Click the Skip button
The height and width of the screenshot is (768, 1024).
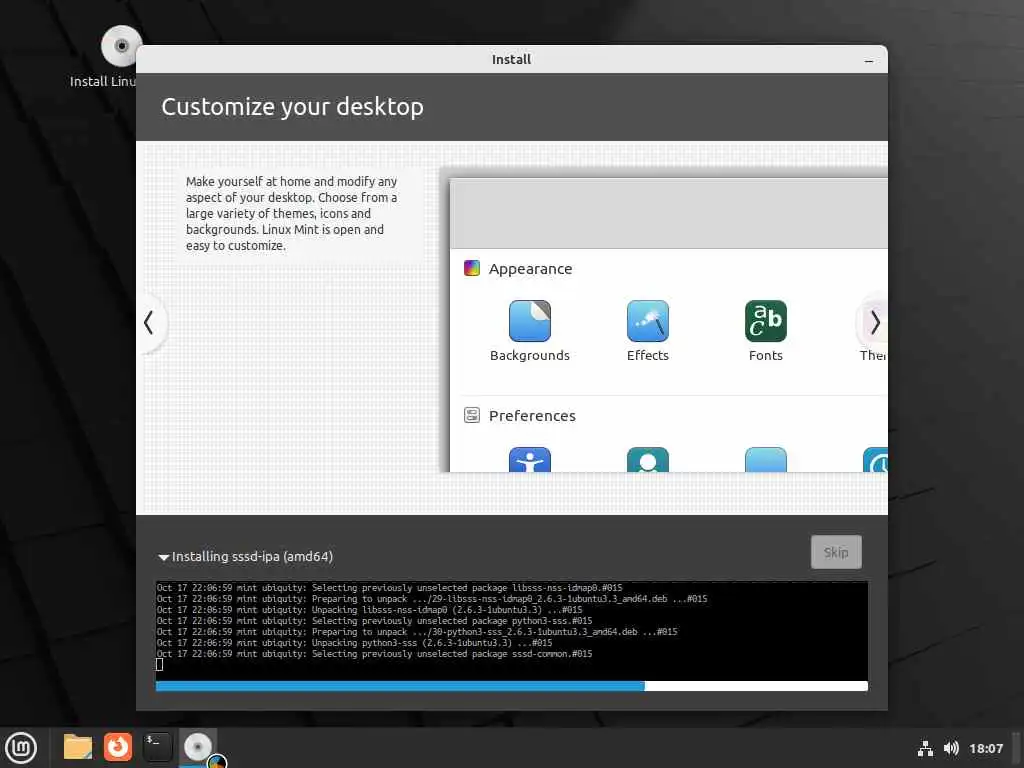[x=836, y=552]
